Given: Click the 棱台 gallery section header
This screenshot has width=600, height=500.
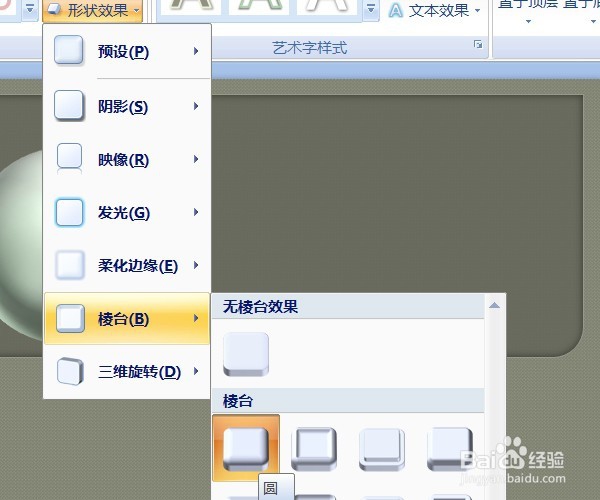Looking at the screenshot, I should pos(348,401).
